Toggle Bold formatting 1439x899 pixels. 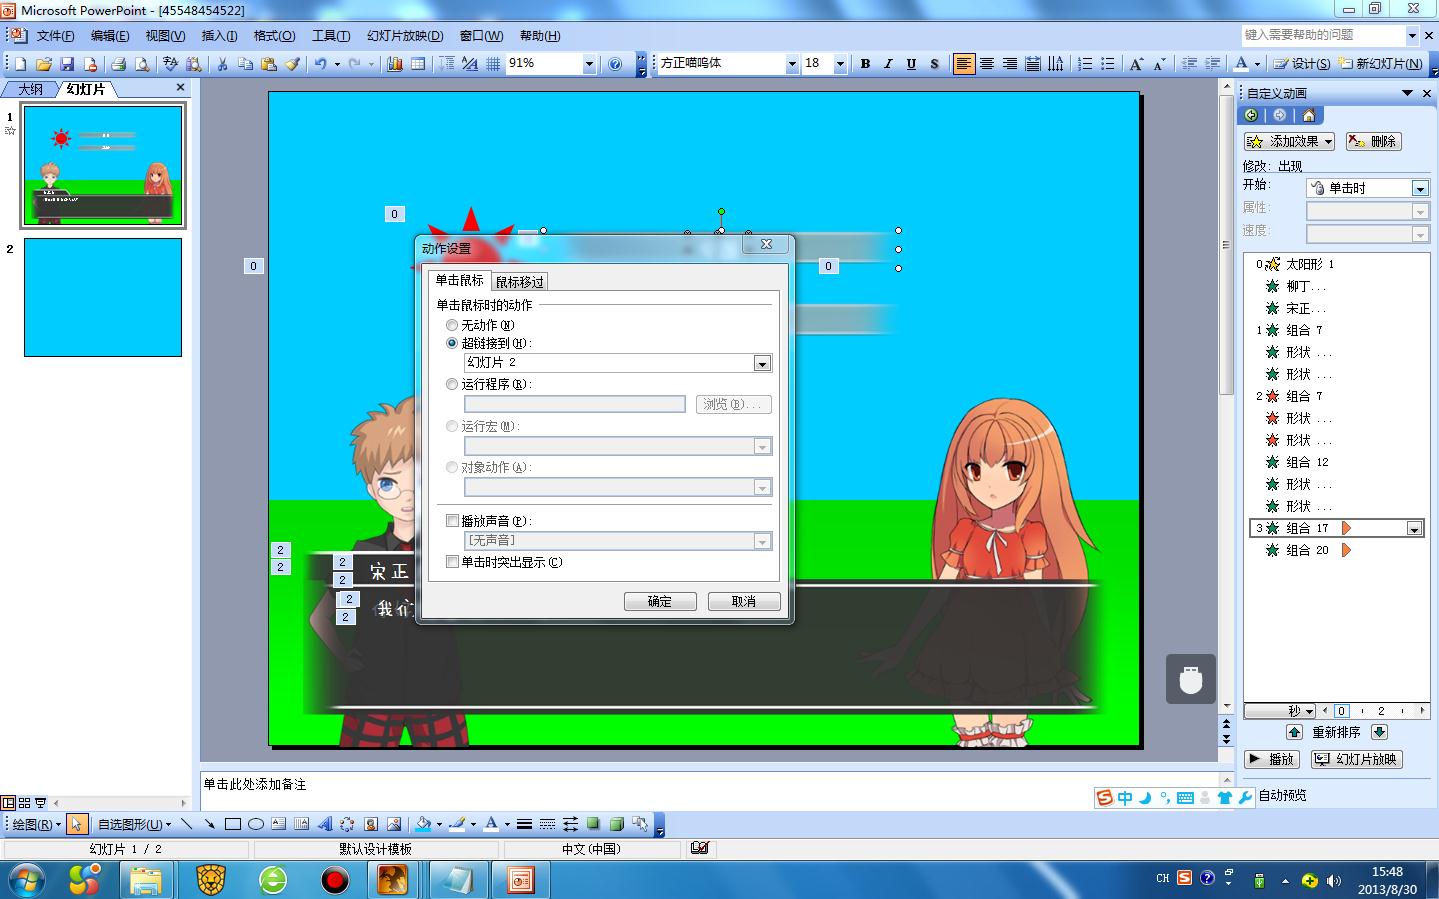[x=865, y=64]
